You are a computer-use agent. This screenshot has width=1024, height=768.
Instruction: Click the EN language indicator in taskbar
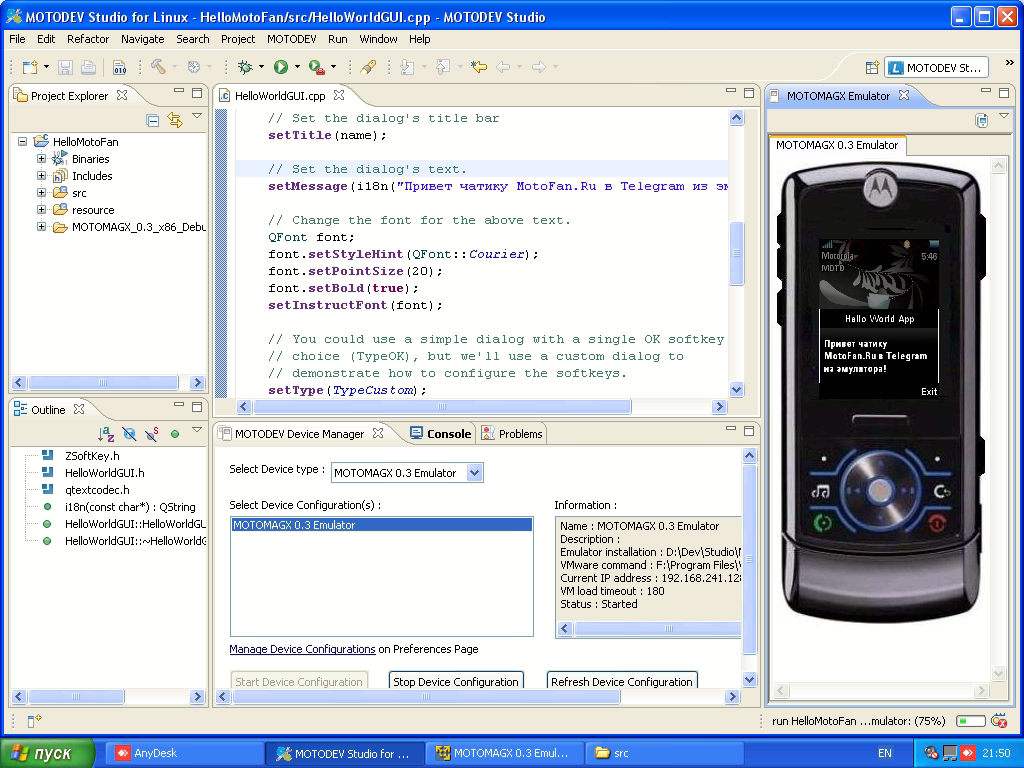[x=885, y=753]
